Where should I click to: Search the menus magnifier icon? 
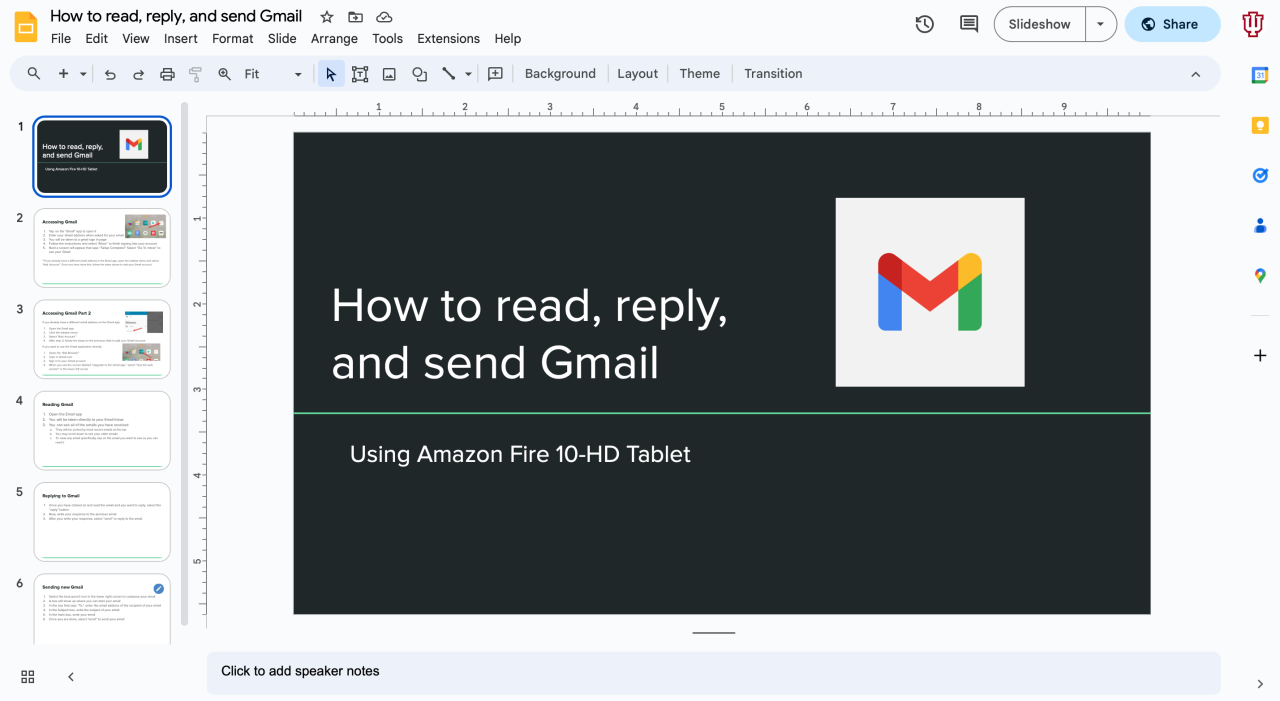tap(34, 74)
